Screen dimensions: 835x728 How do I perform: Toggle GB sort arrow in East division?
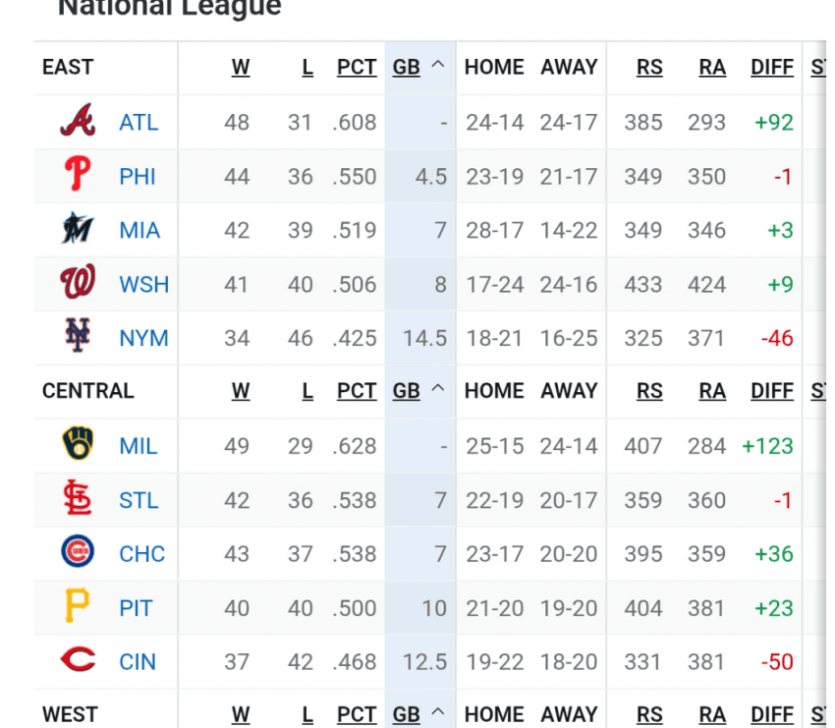tap(438, 66)
